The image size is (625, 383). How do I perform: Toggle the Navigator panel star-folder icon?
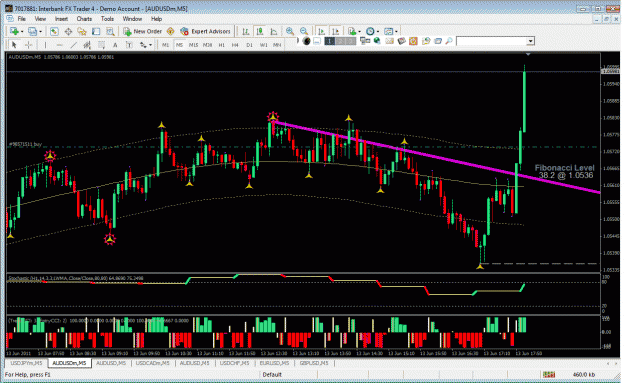pos(82,31)
